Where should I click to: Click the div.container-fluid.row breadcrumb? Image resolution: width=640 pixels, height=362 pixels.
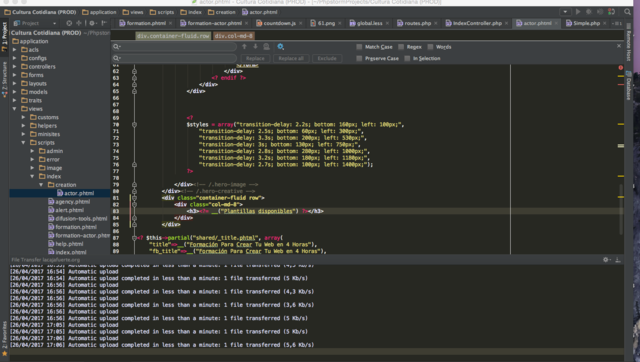(x=173, y=36)
